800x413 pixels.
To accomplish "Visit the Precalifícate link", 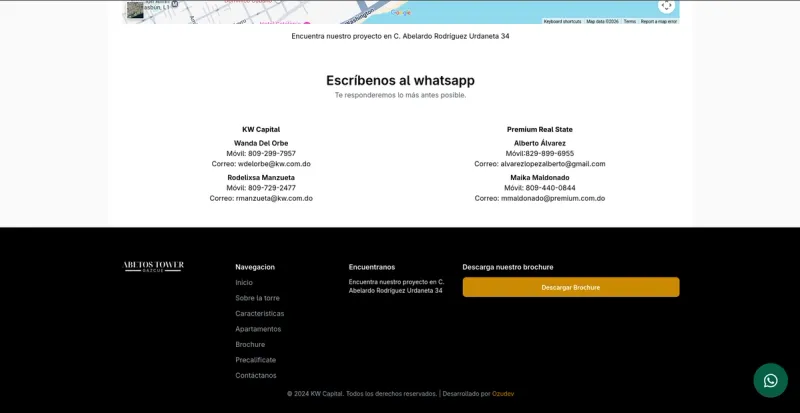I will [x=256, y=360].
